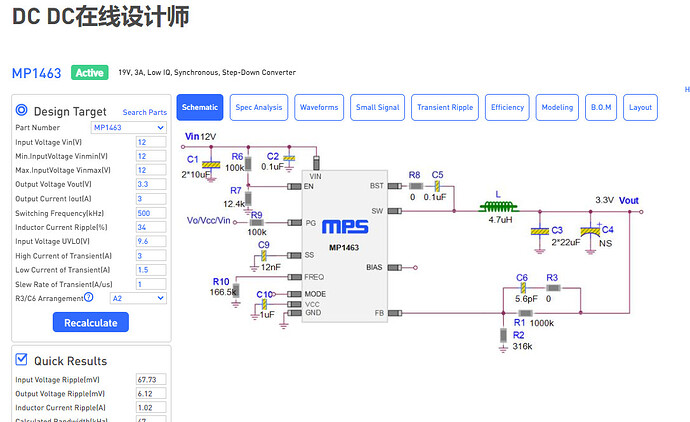Select capacitor C4 symbol in schematic
Screen dimensions: 690x422
590,231
